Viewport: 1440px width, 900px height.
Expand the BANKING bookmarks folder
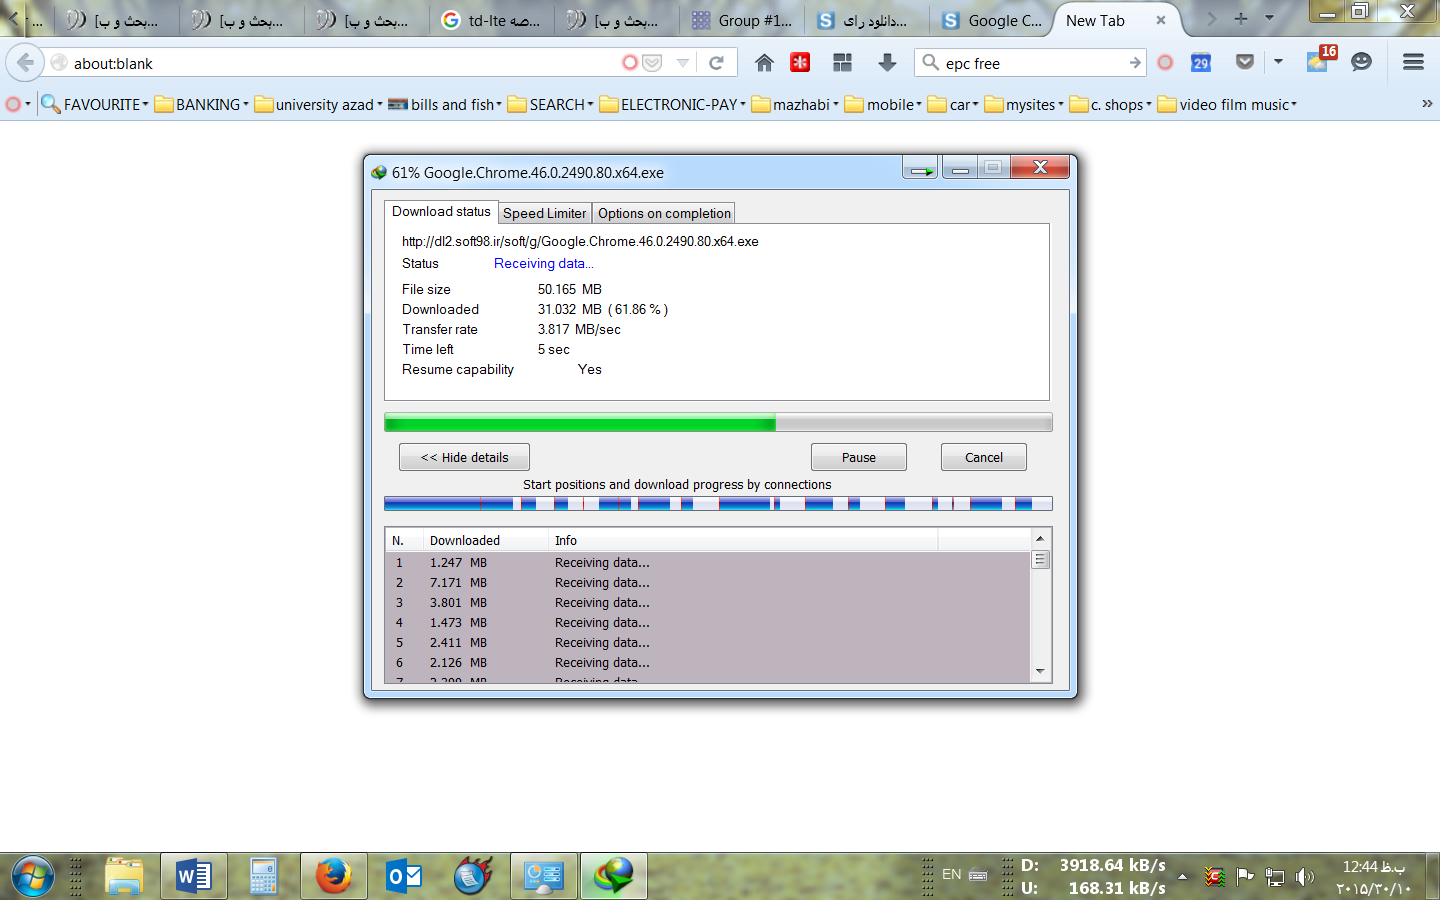pyautogui.click(x=202, y=104)
